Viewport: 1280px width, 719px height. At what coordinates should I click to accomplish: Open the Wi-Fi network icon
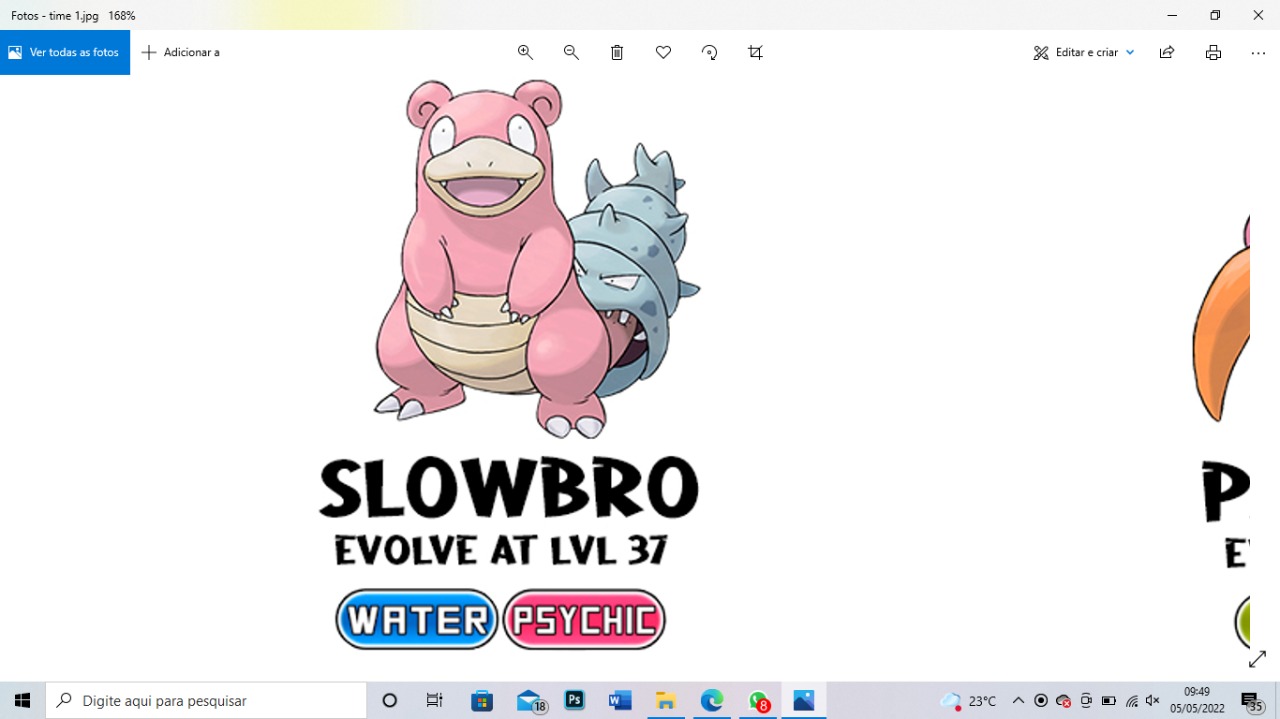[1131, 700]
